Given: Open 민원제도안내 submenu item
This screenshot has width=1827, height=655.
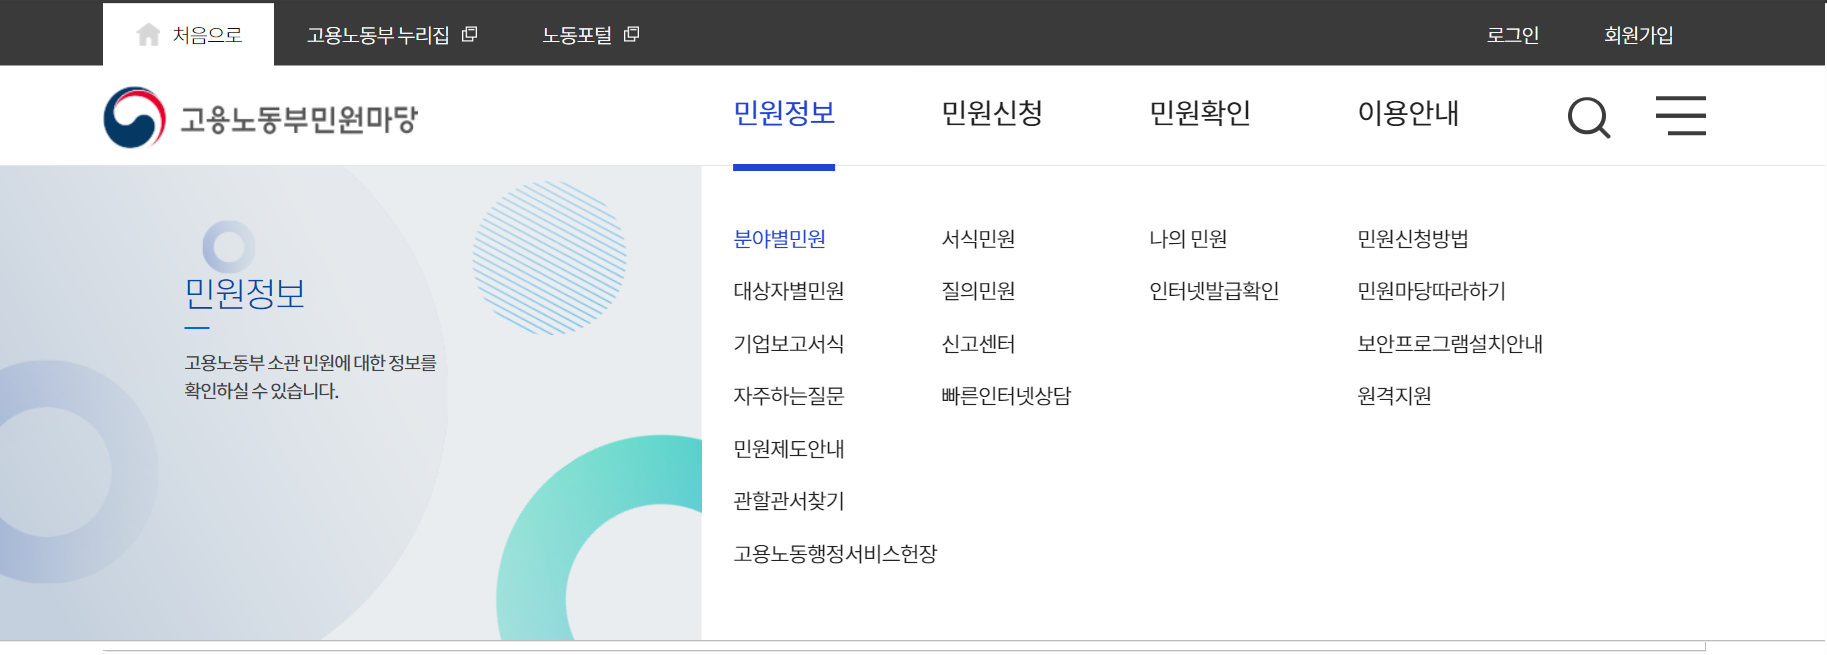Looking at the screenshot, I should click(789, 449).
